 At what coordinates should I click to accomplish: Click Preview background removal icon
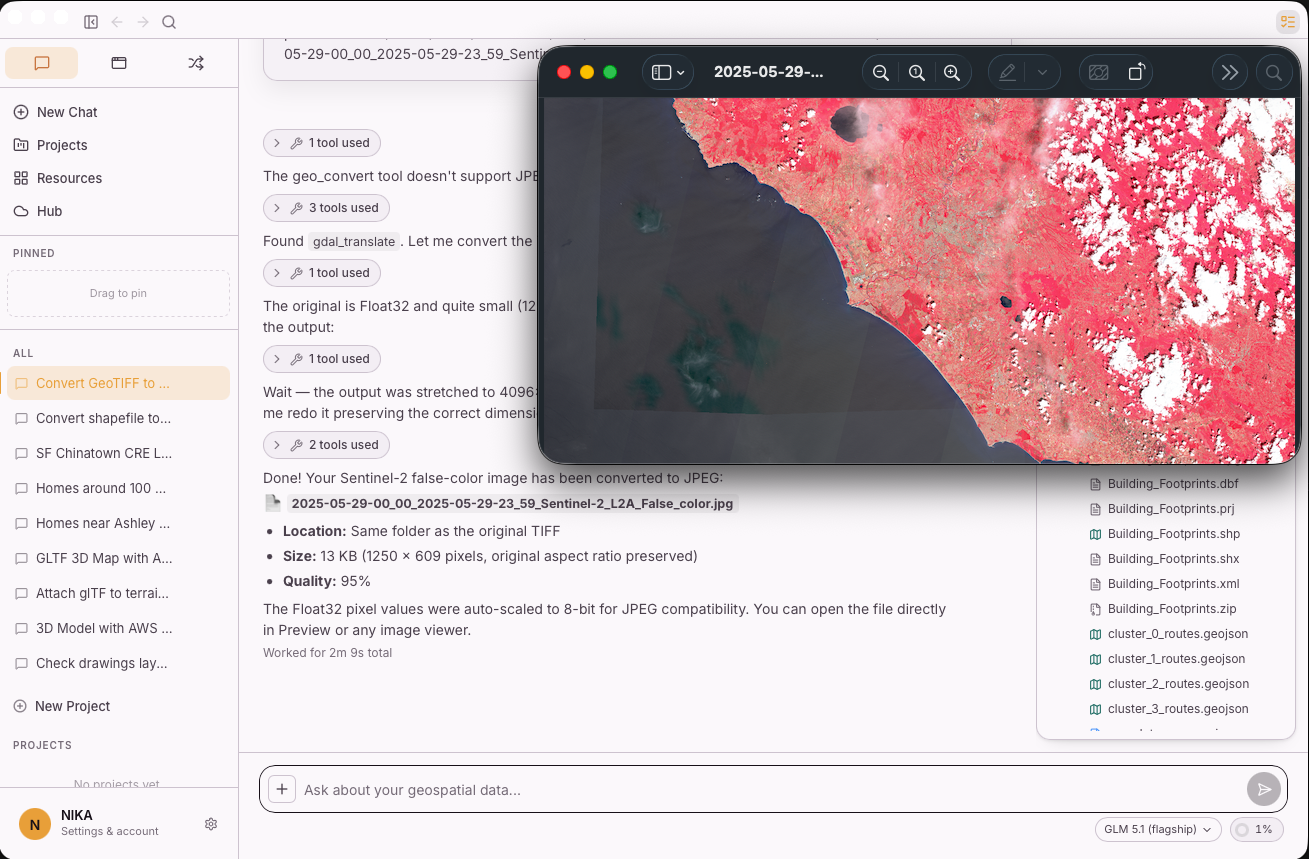1099,72
